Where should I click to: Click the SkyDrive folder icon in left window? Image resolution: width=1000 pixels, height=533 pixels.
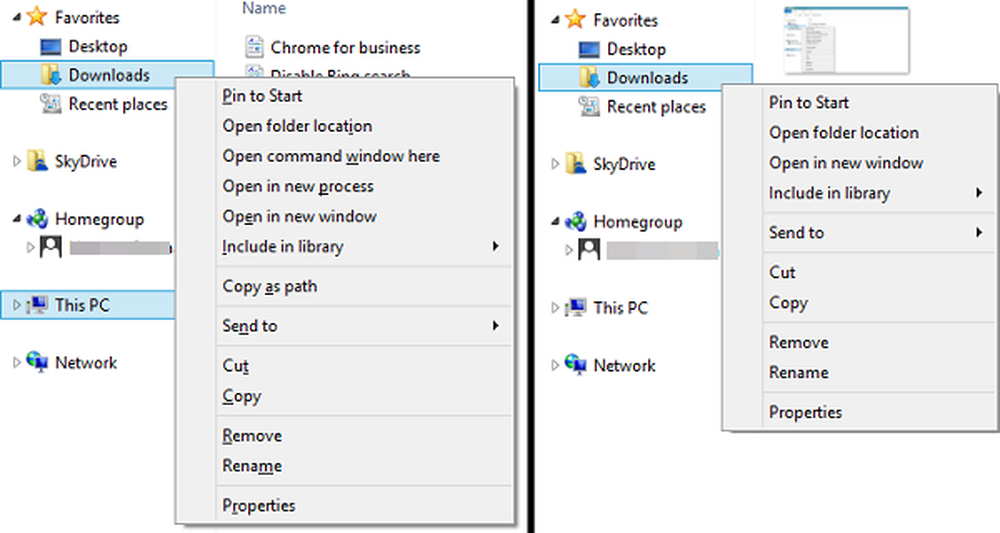point(37,161)
